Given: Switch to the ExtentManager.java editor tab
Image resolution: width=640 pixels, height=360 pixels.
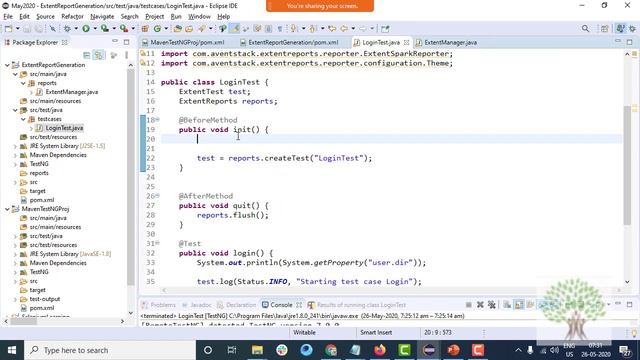Looking at the screenshot, I should point(446,42).
